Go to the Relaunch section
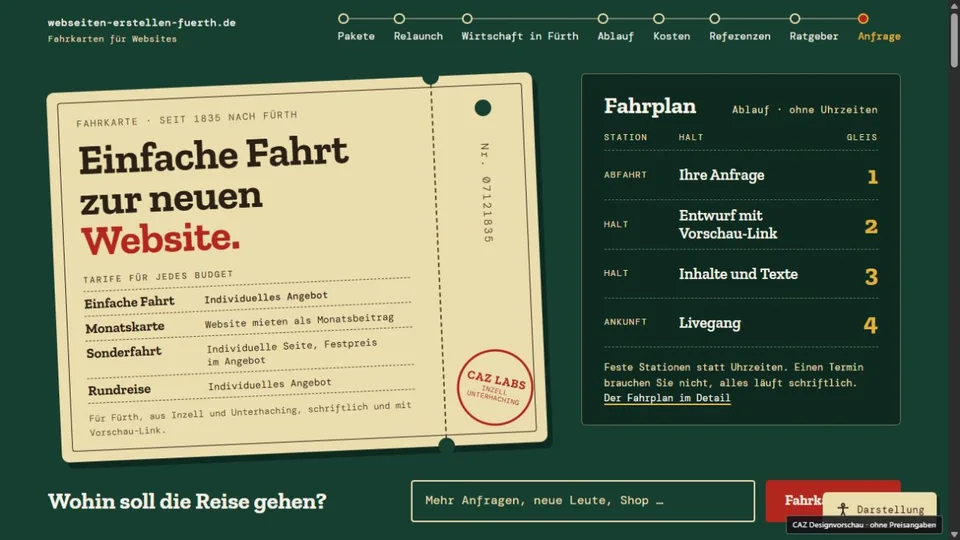This screenshot has height=540, width=960. pyautogui.click(x=418, y=36)
